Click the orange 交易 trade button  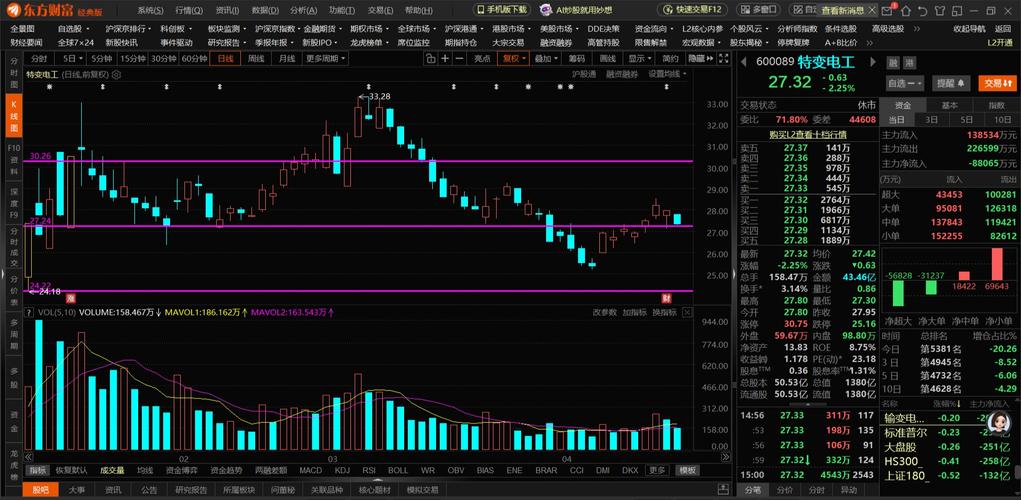point(996,83)
